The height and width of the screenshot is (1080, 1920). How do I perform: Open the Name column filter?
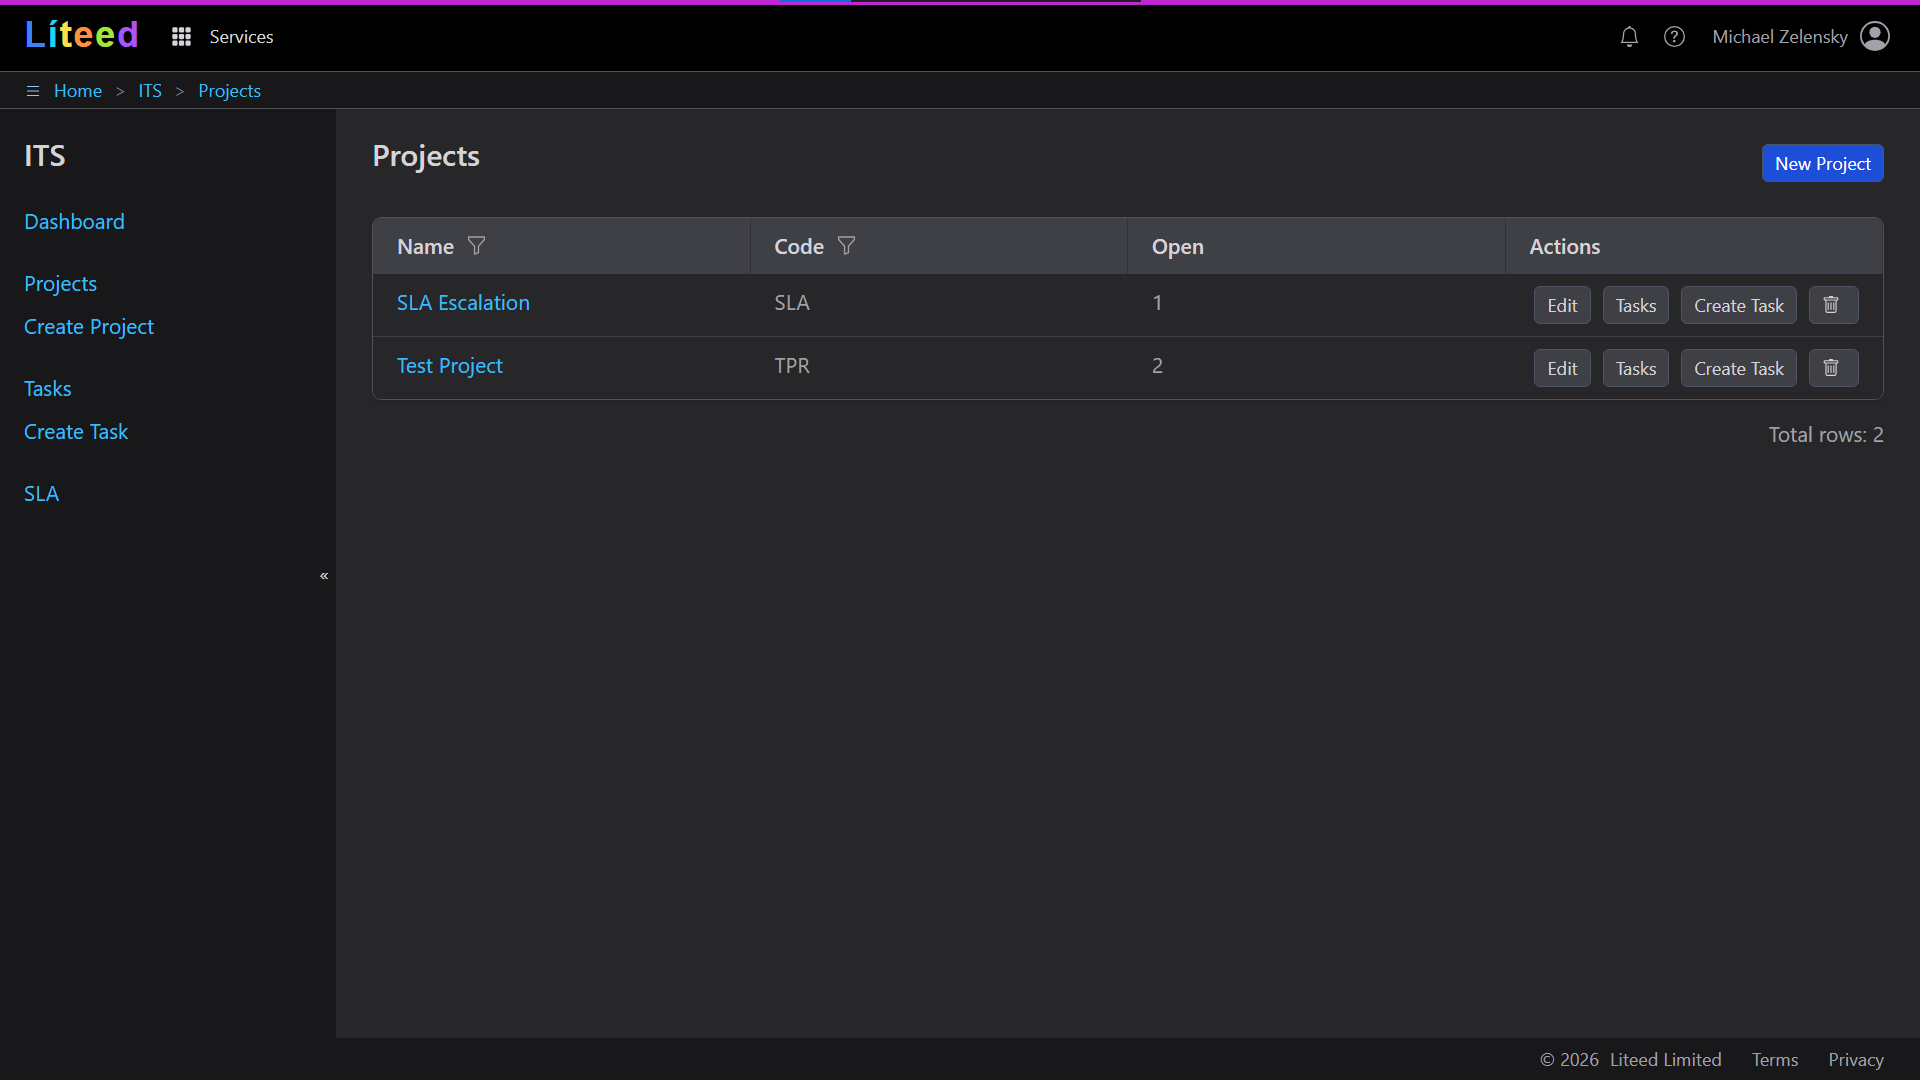(477, 246)
